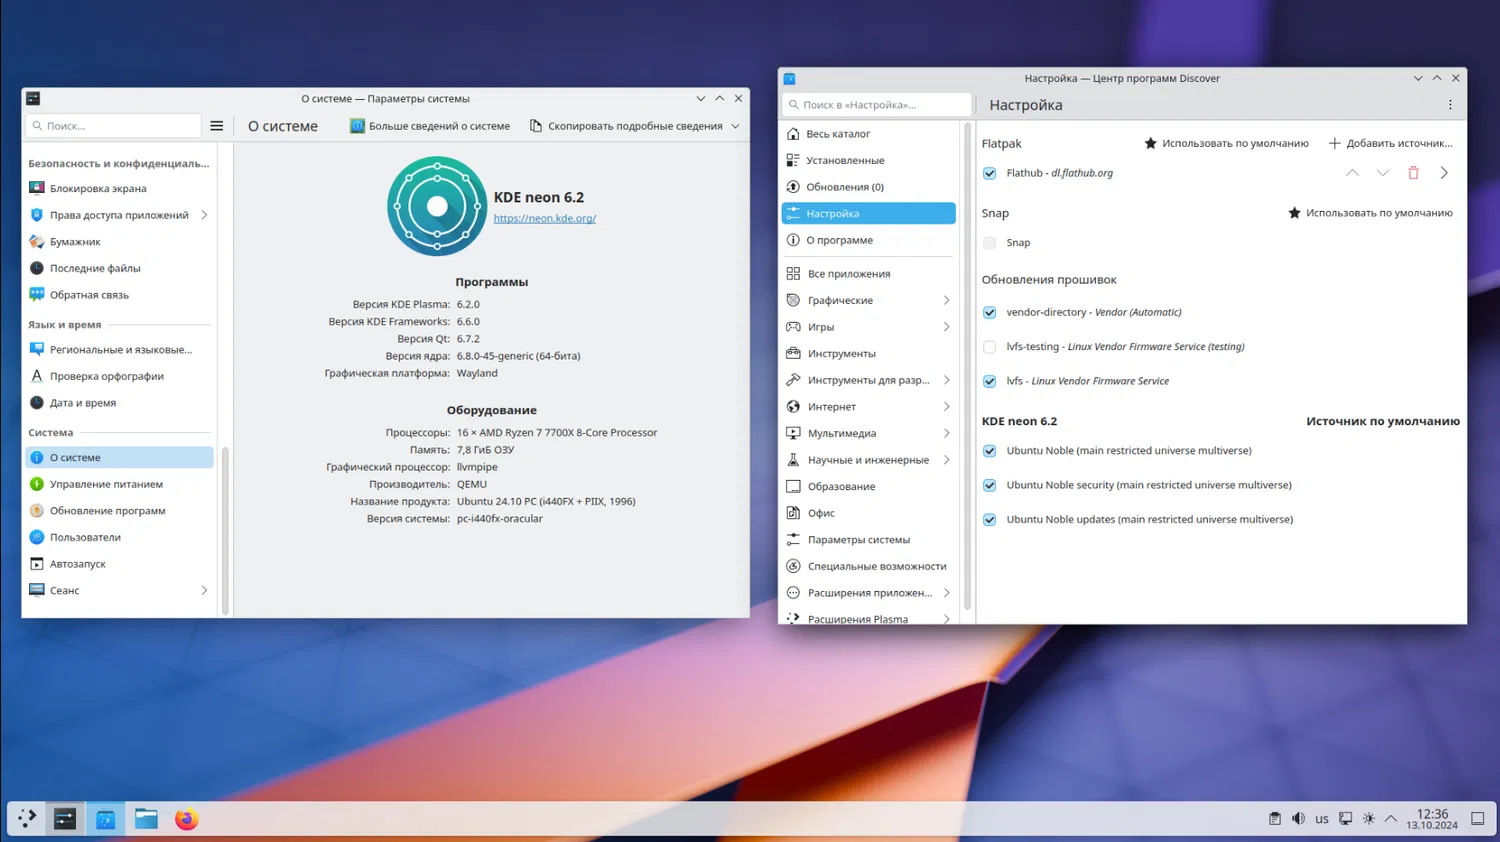
Task: Click Flatpak's 'Использовать по умолчанию' button
Action: (1226, 143)
